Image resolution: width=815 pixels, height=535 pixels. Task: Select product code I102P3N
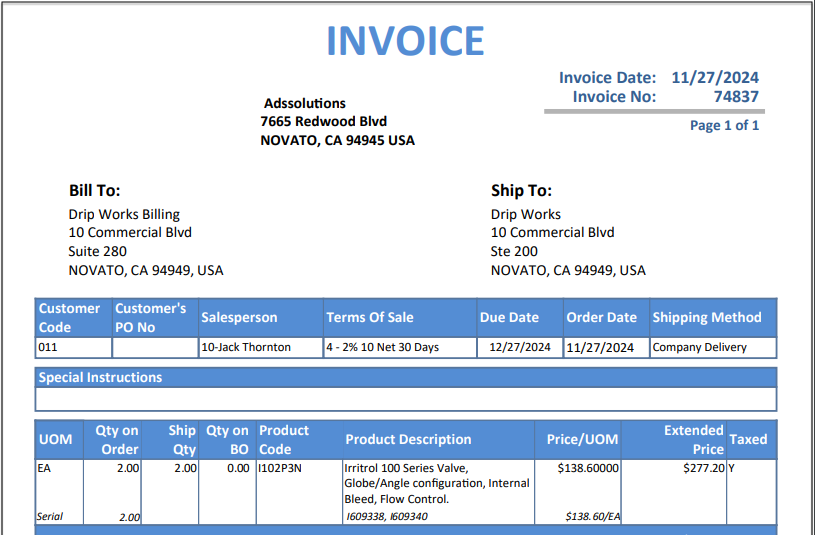click(280, 468)
